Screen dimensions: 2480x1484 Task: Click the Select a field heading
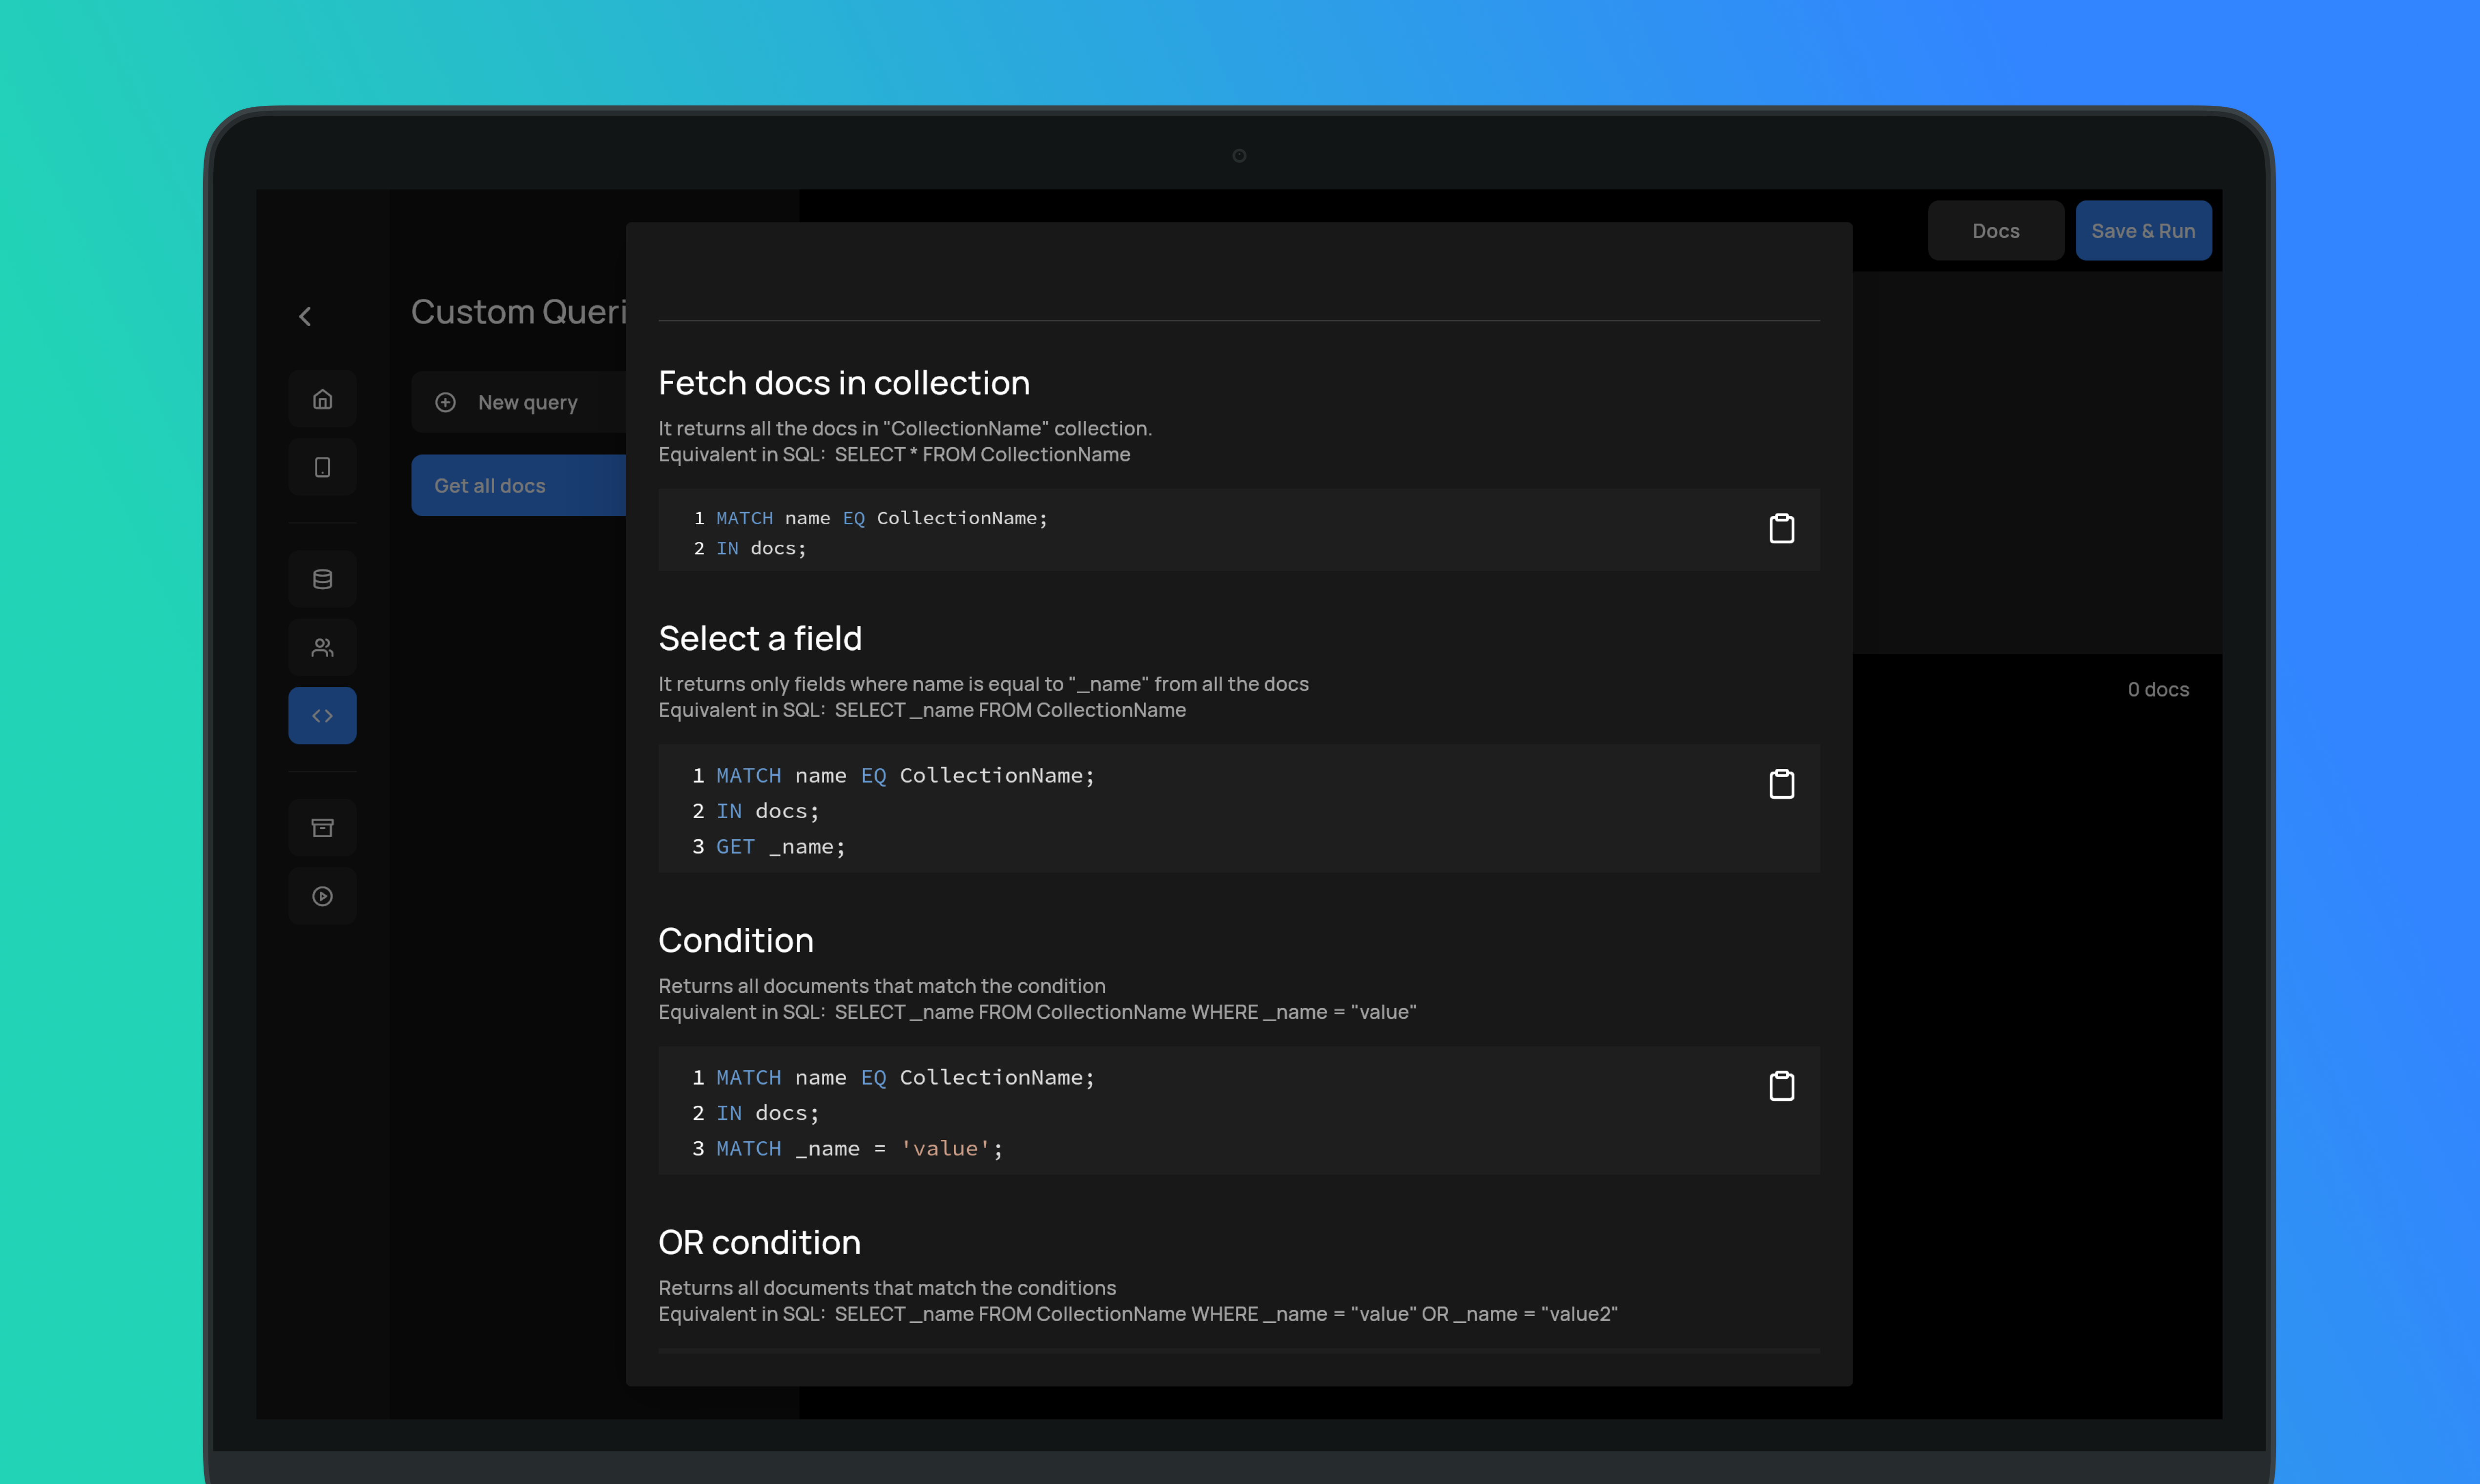click(760, 638)
